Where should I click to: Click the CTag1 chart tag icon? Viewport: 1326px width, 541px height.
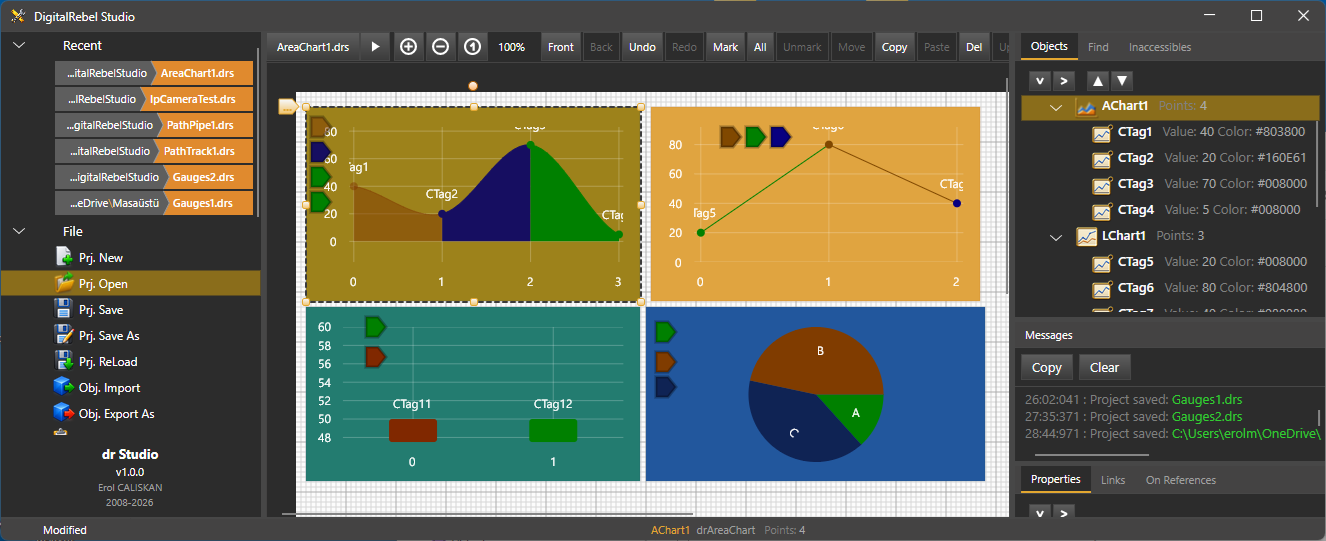pyautogui.click(x=1102, y=133)
